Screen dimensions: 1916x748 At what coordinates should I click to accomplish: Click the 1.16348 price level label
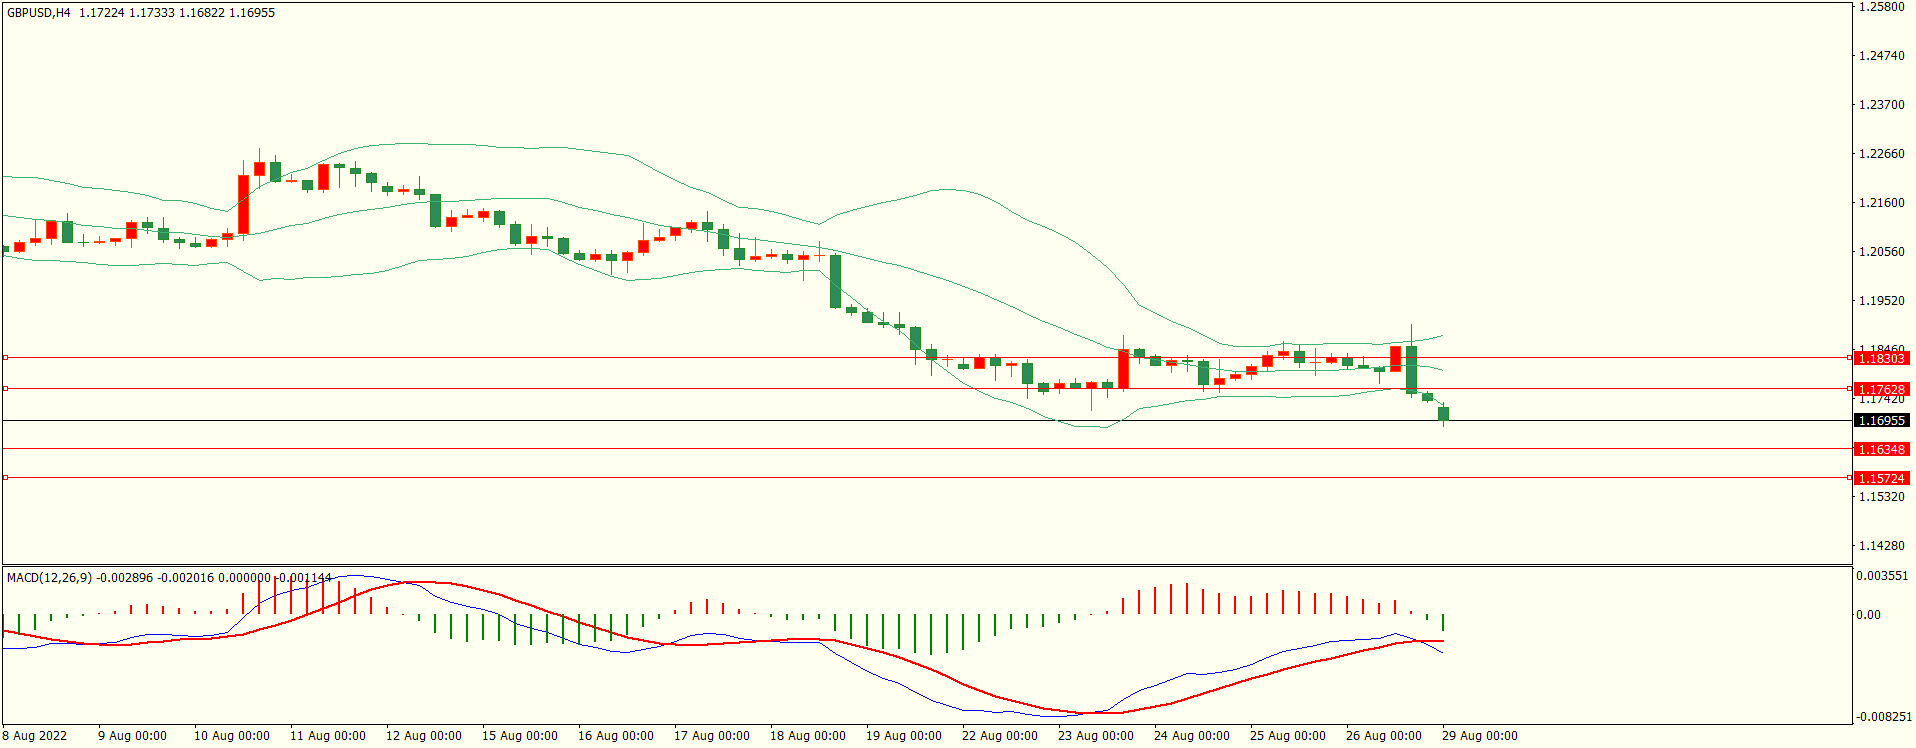[x=1881, y=450]
